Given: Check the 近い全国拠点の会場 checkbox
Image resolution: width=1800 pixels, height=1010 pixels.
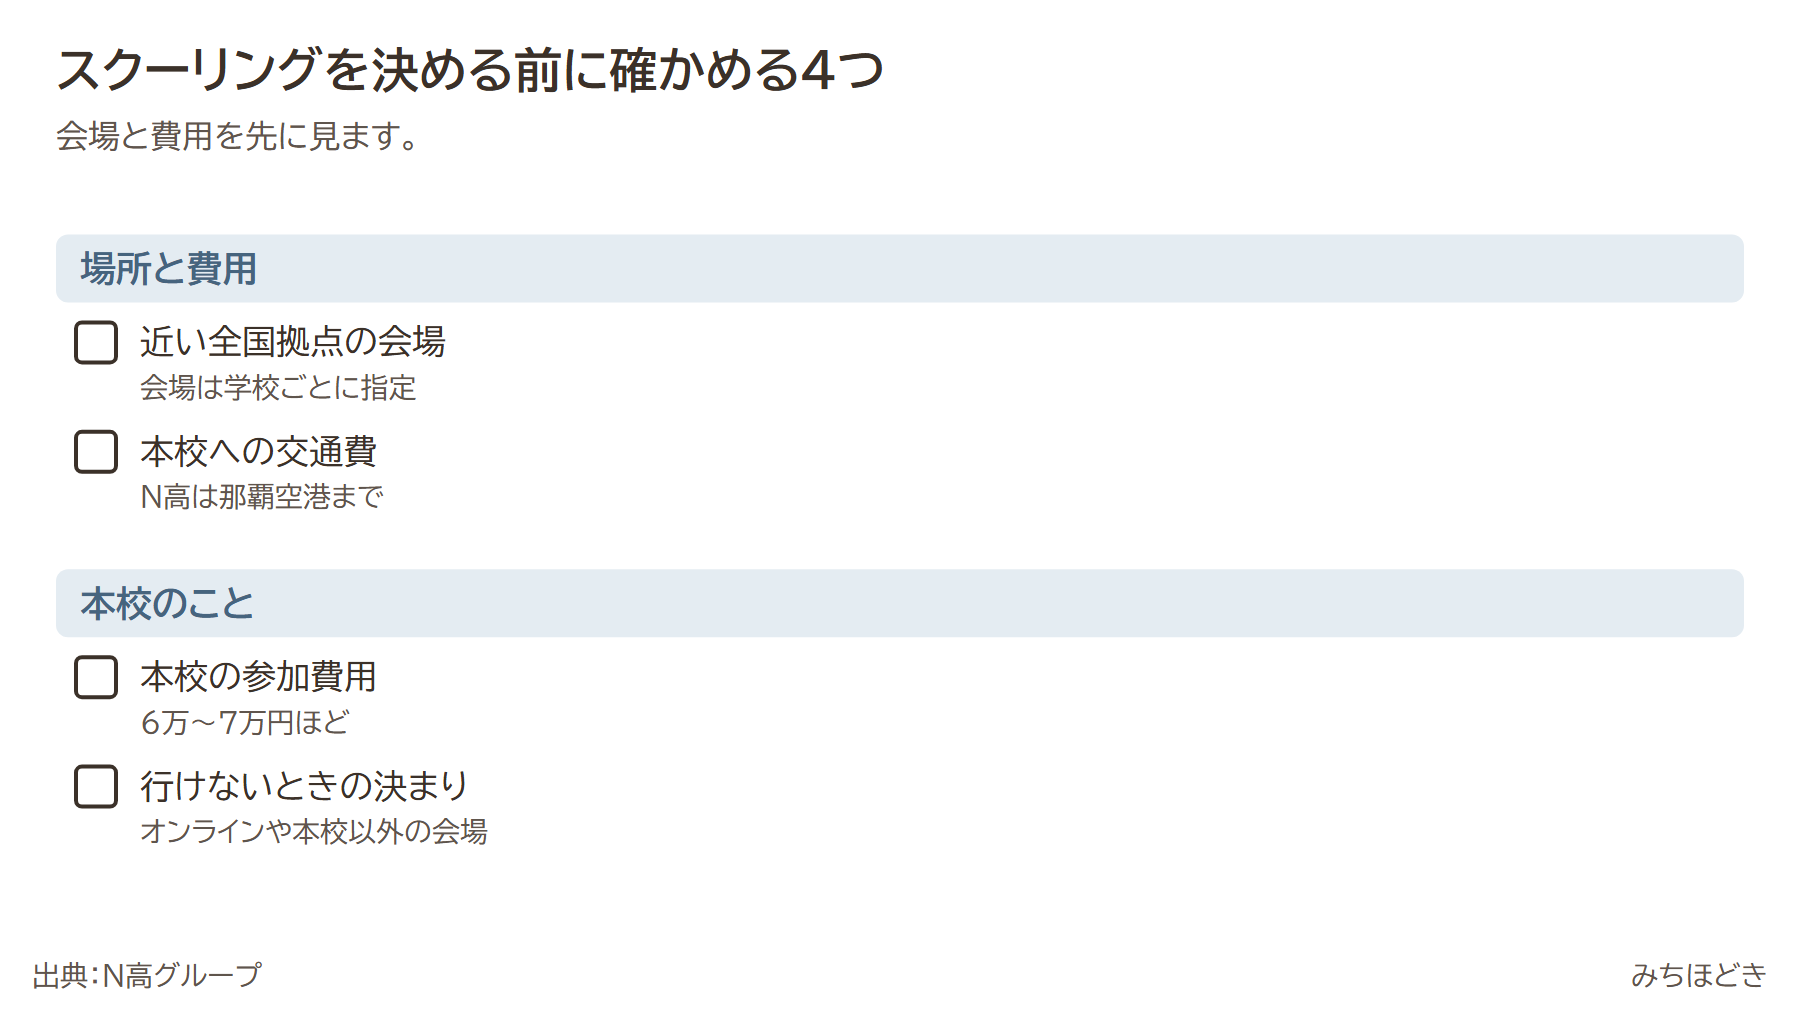Looking at the screenshot, I should click(96, 342).
